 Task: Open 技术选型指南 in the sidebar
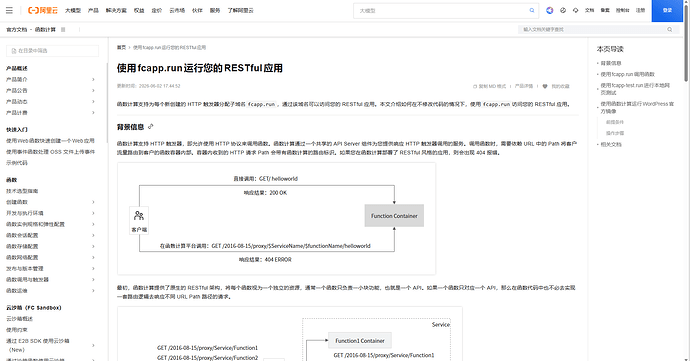point(22,191)
